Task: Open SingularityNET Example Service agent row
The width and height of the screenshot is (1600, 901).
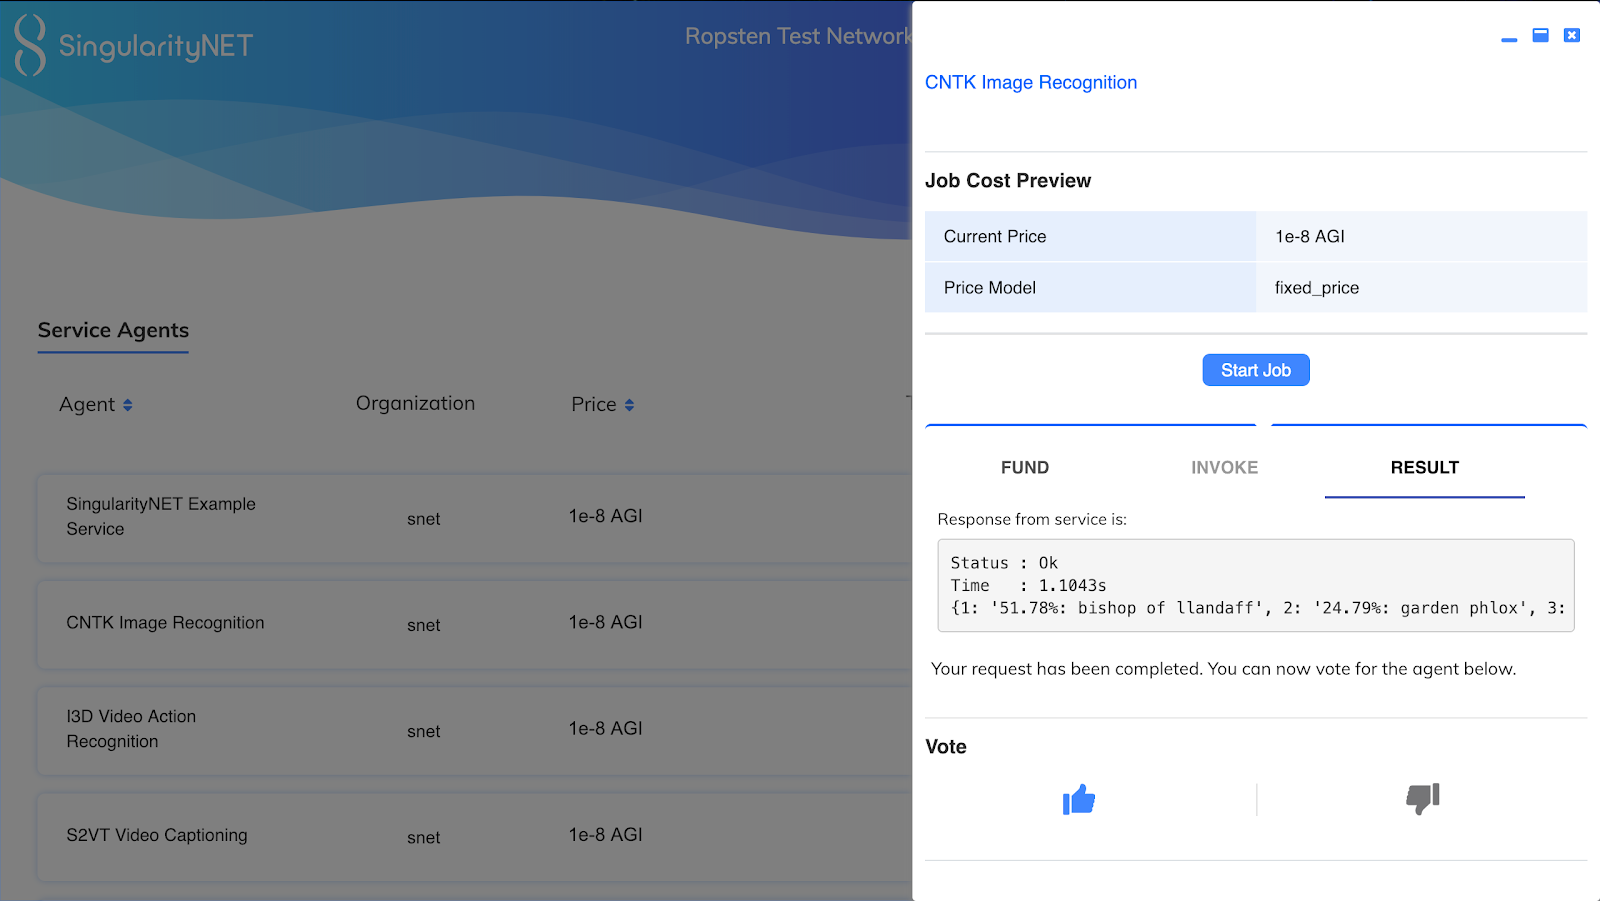Action: tap(474, 517)
